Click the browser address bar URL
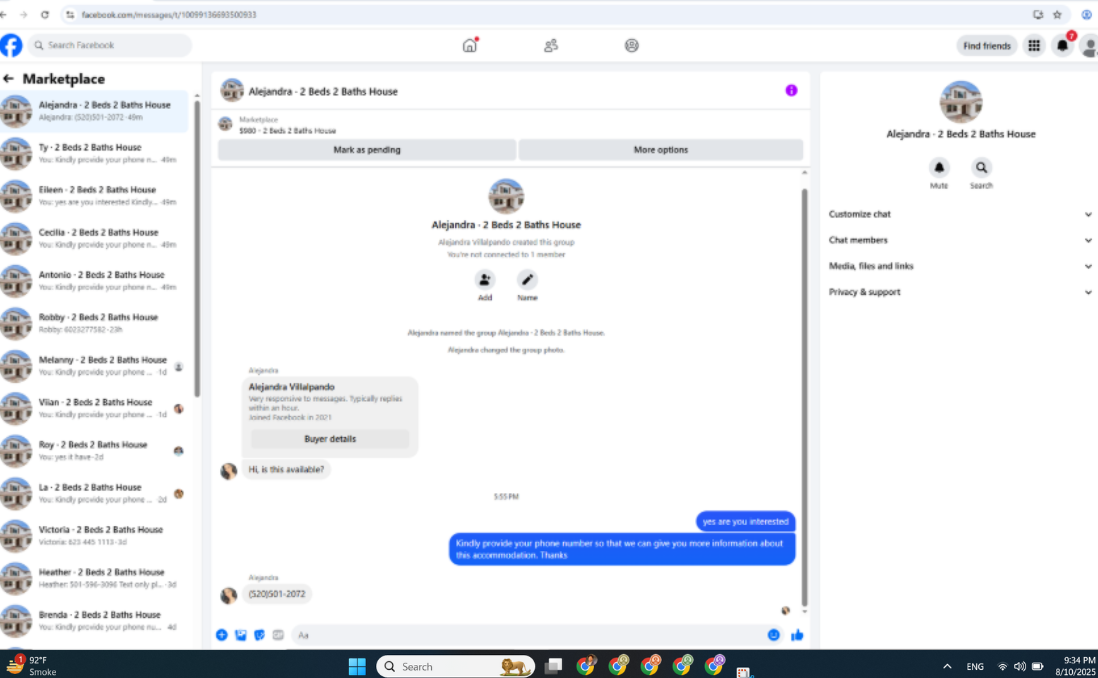Viewport: 1098px width, 678px height. tap(169, 15)
